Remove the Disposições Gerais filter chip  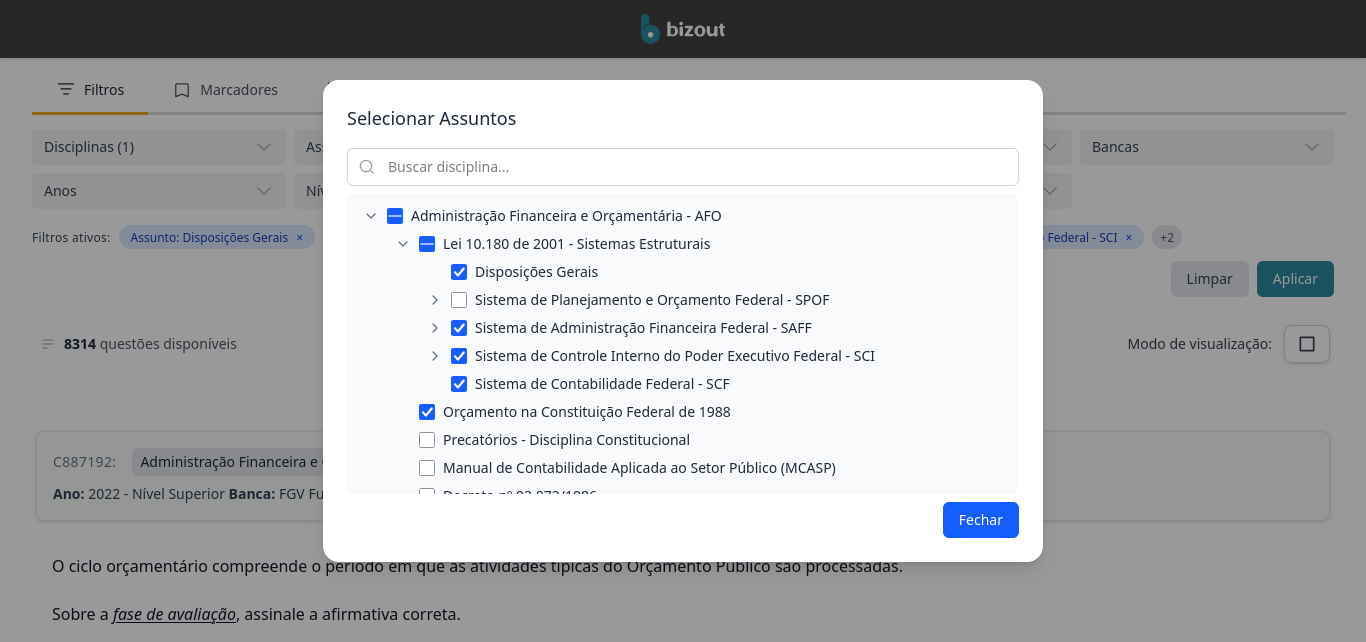[299, 238]
